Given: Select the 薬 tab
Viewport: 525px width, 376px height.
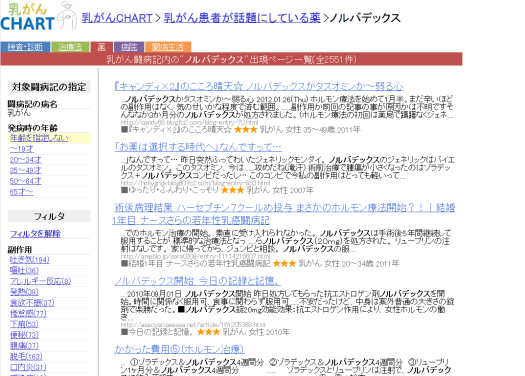Looking at the screenshot, I should click(102, 47).
